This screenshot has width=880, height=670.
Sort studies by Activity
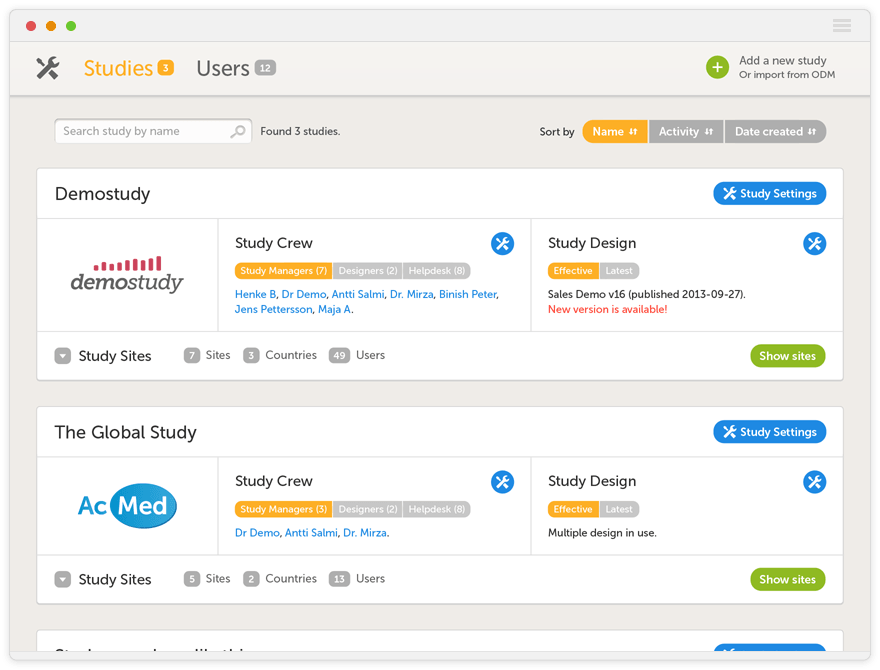(x=685, y=131)
